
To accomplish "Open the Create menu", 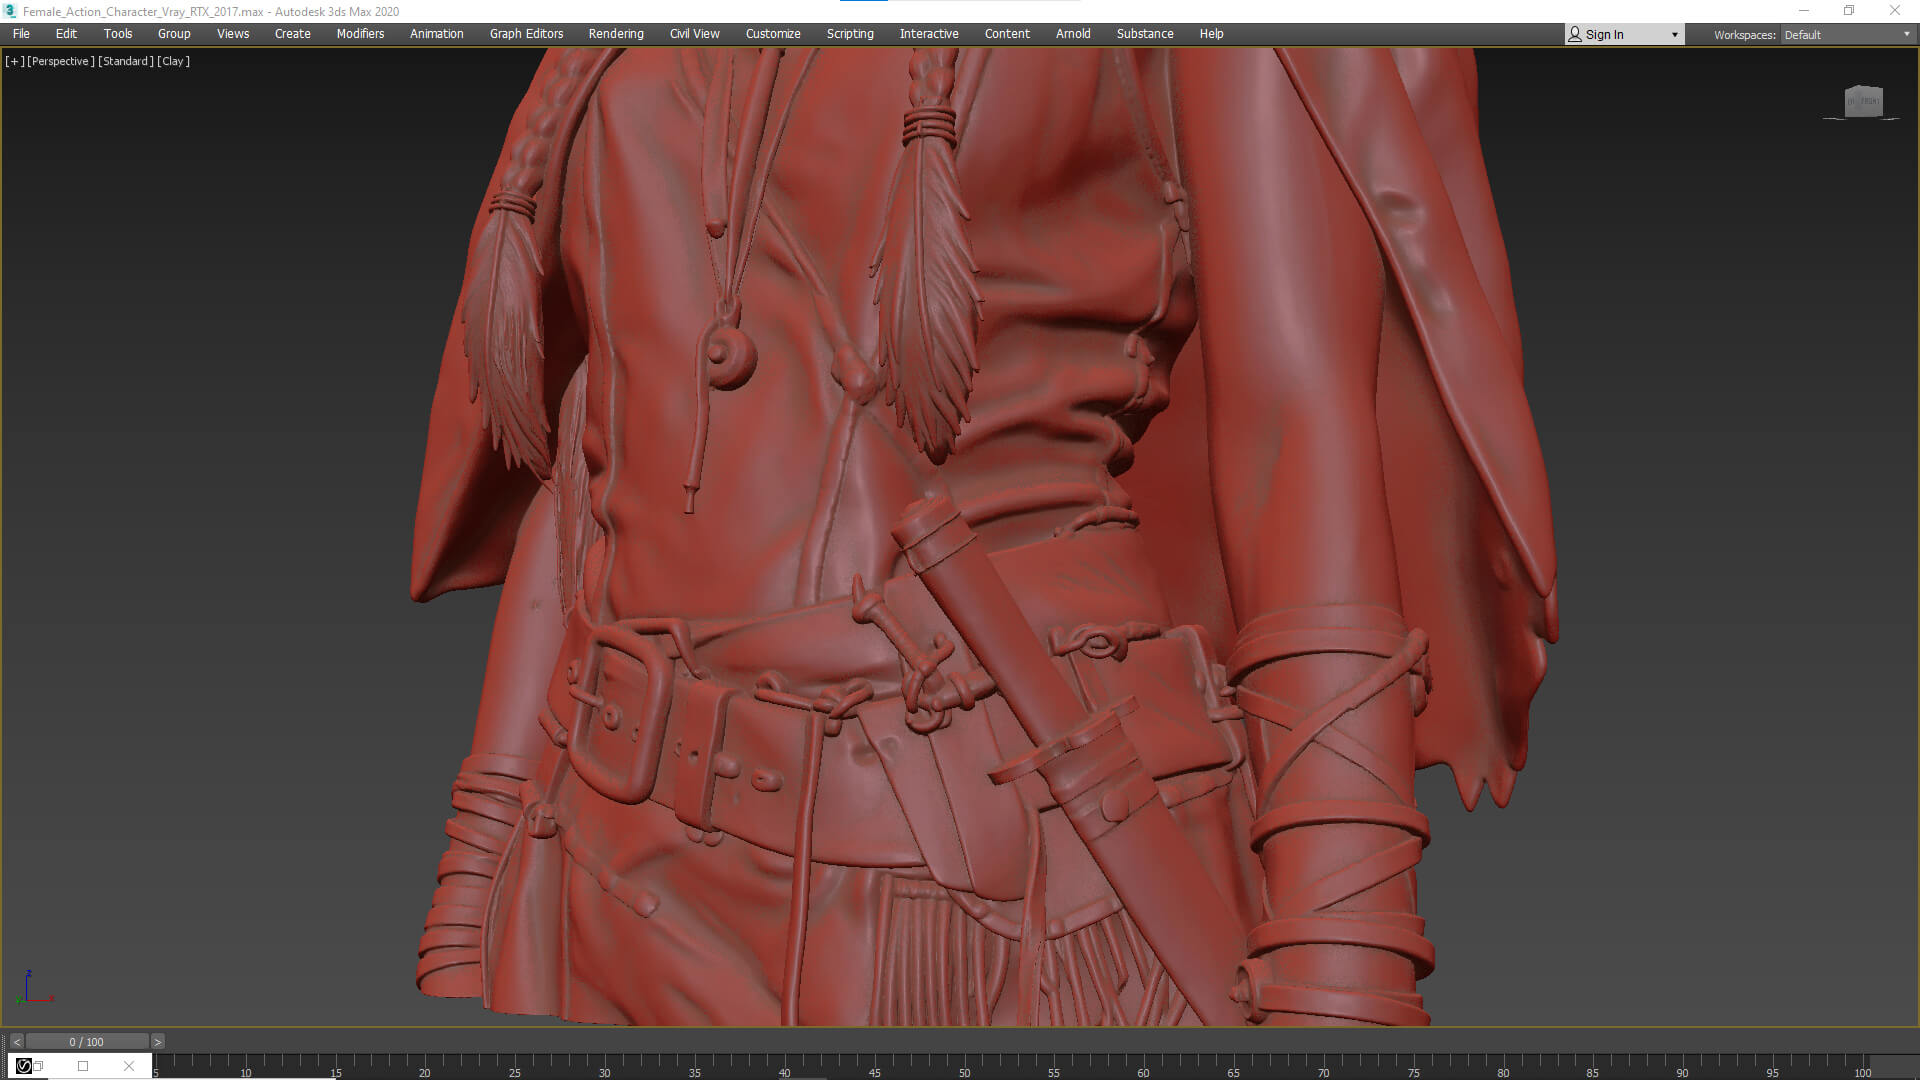I will tap(293, 34).
